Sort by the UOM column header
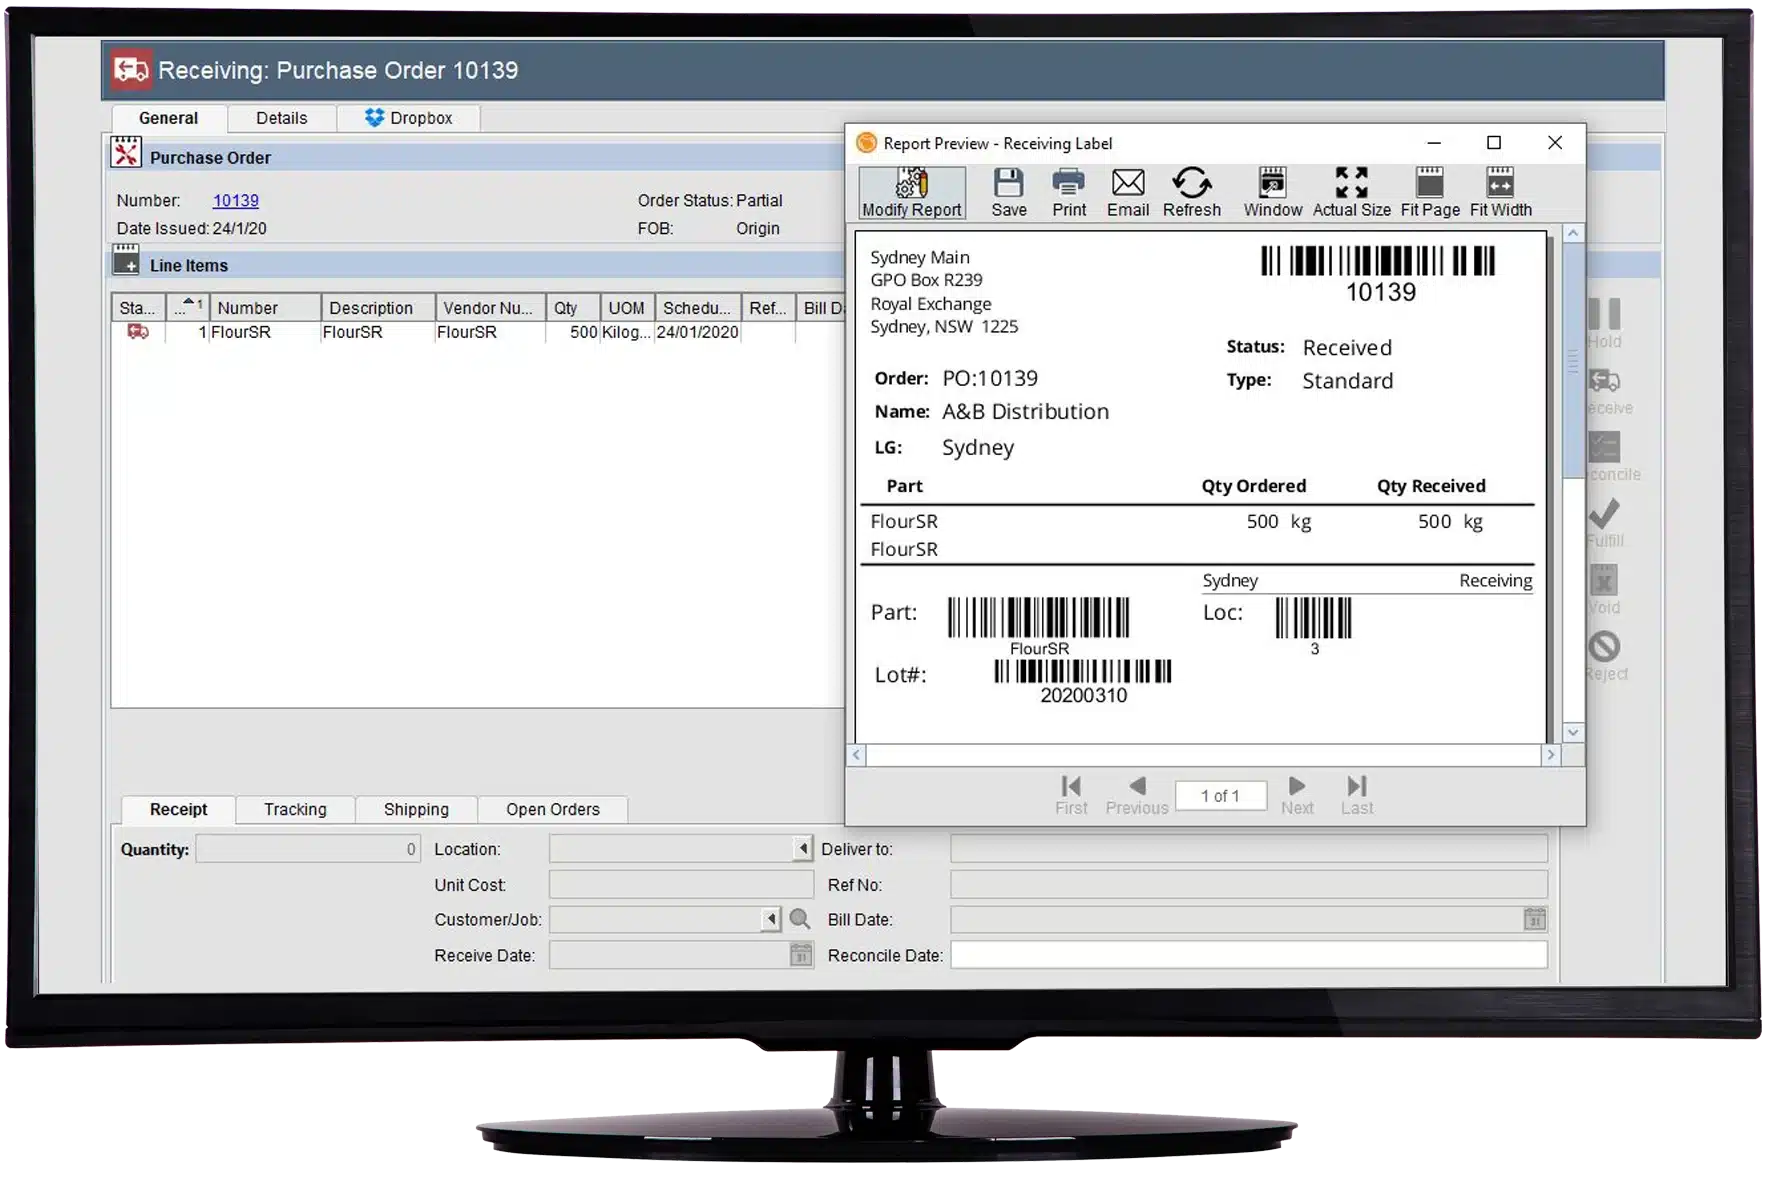Screen dimensions: 1772x1181 (627, 307)
